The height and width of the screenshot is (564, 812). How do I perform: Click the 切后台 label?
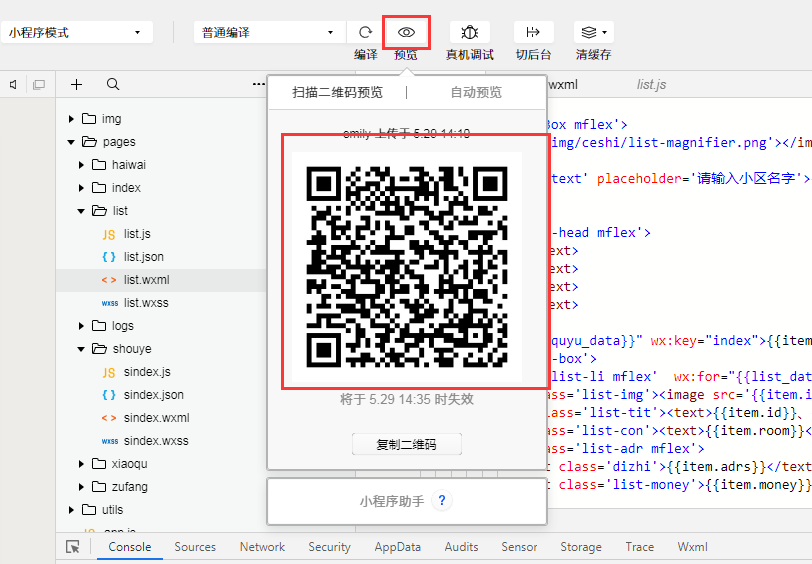[533, 54]
